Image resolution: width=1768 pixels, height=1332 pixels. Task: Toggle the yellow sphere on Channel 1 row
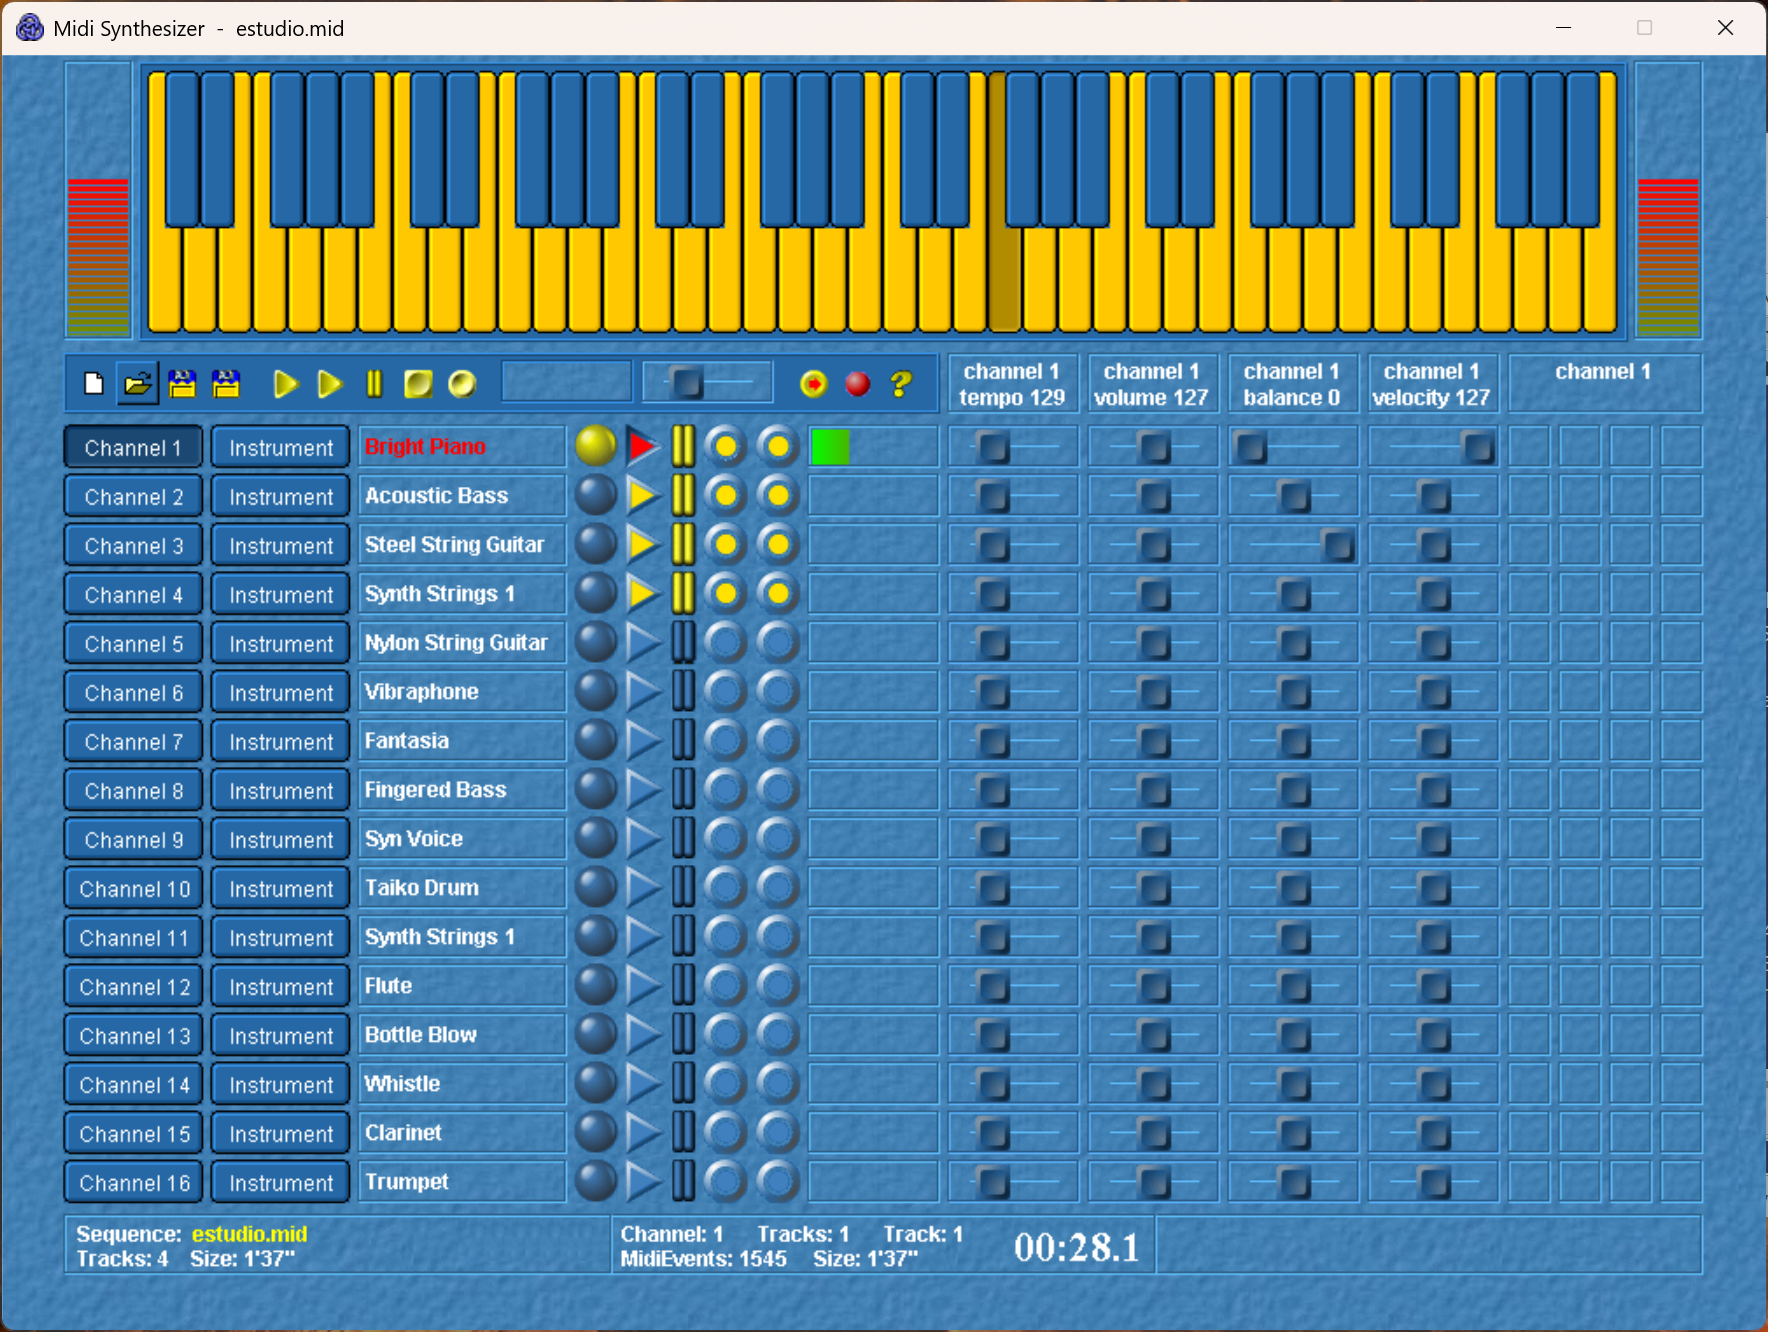596,446
